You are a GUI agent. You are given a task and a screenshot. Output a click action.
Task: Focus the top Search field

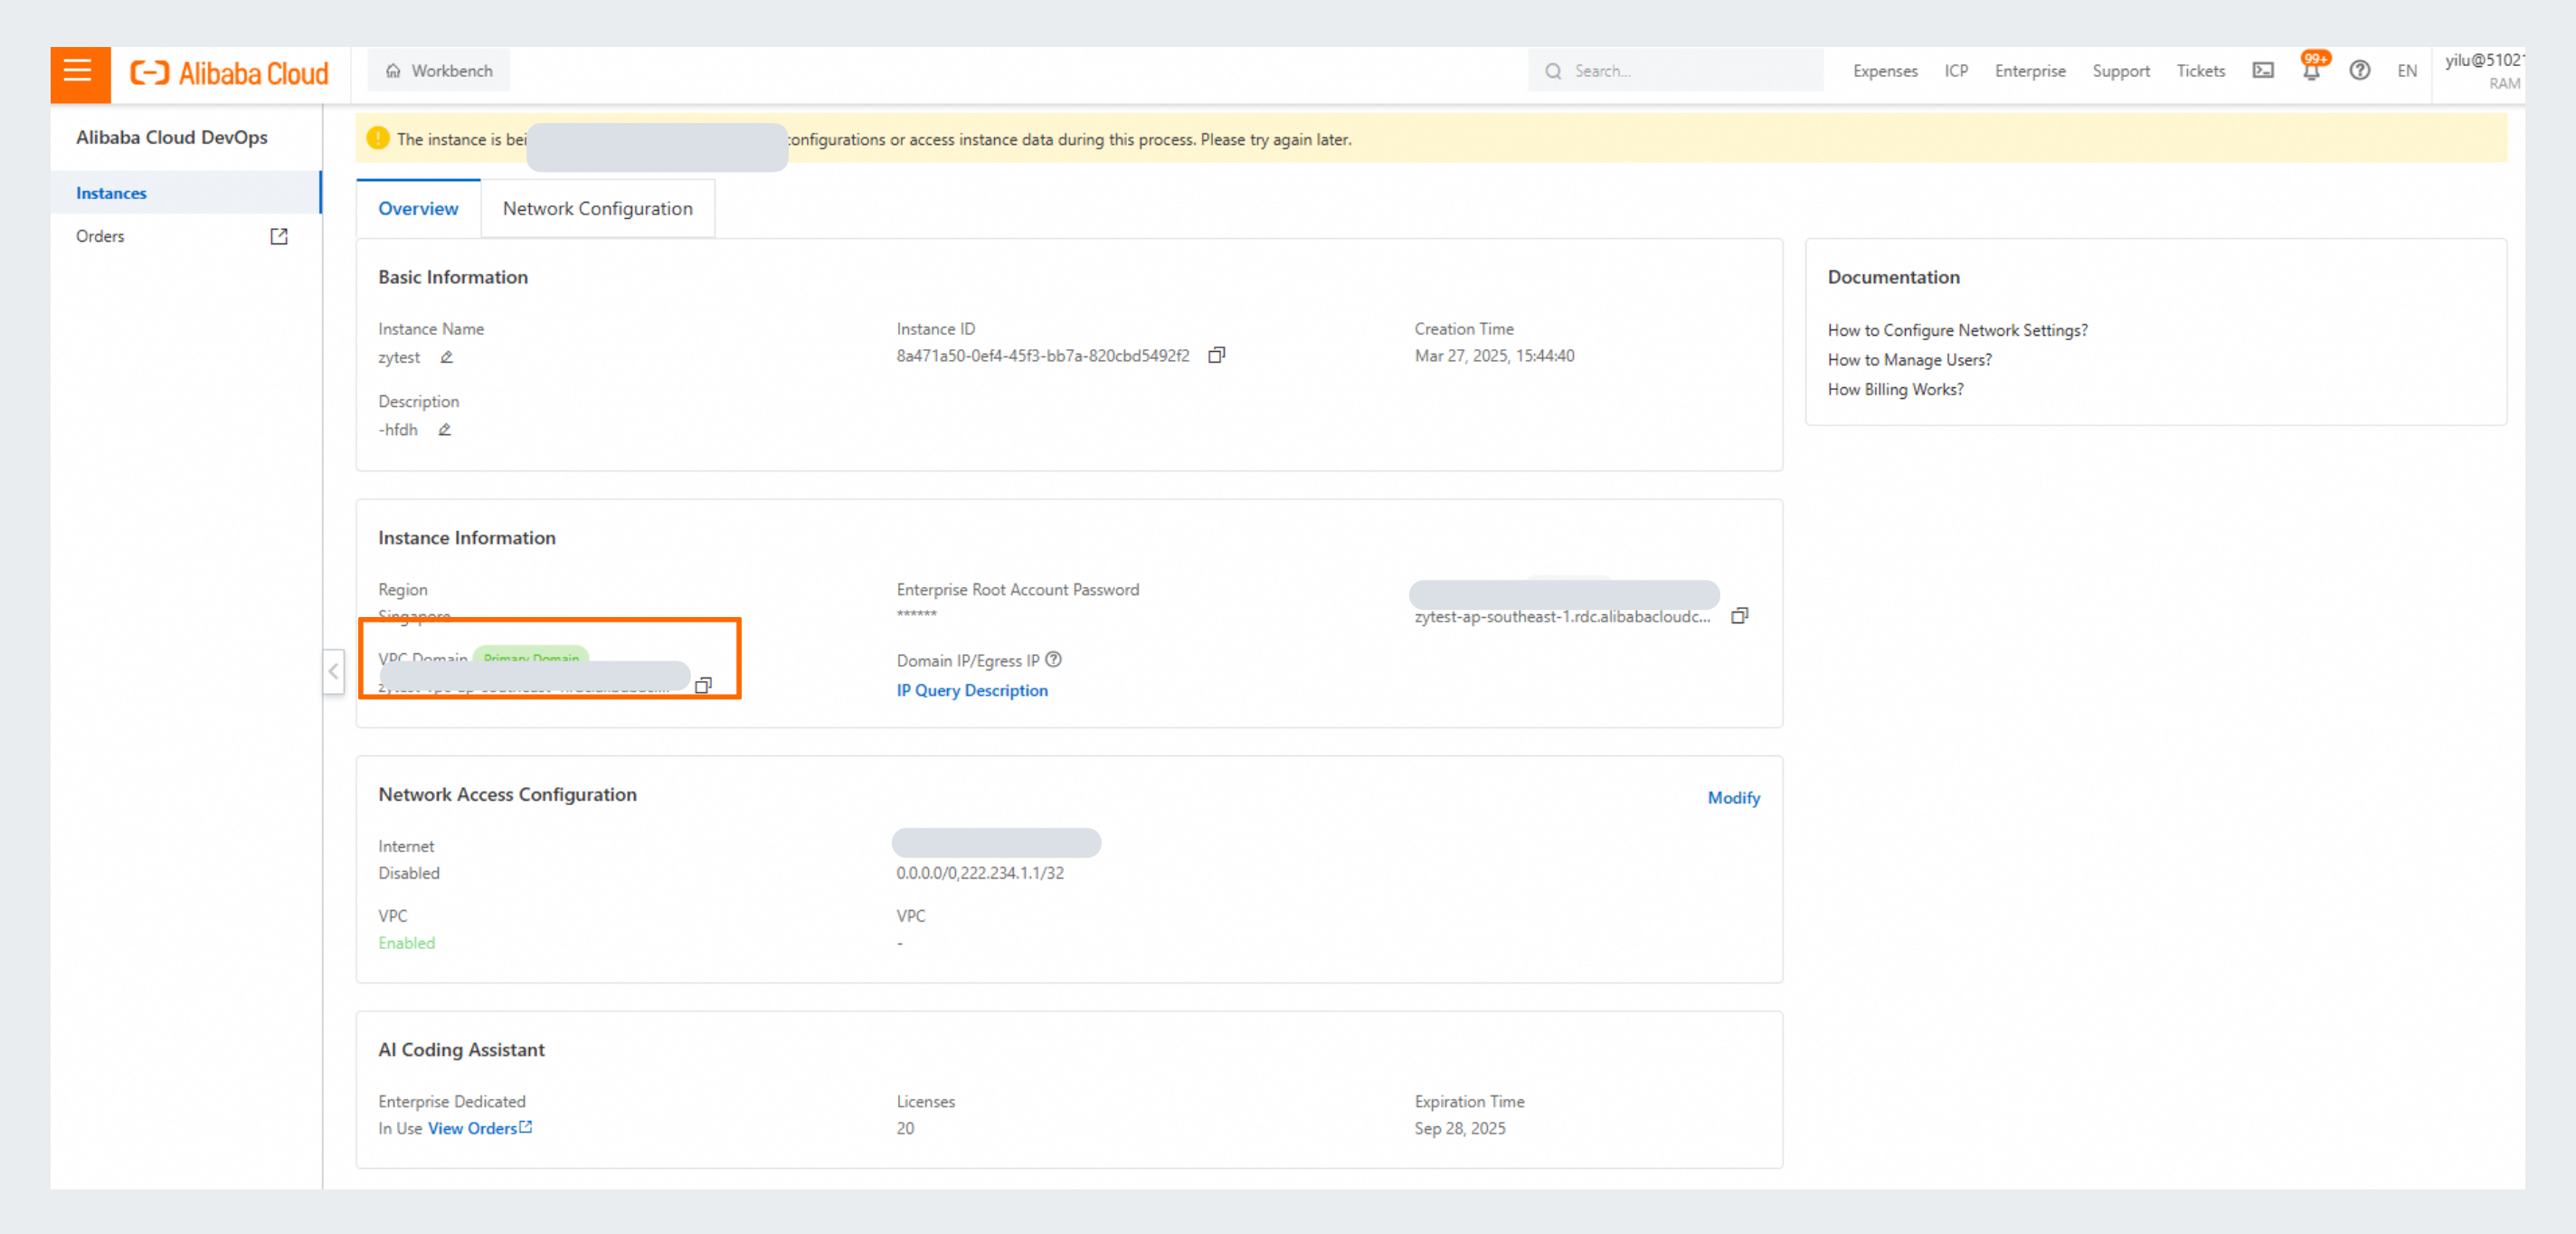tap(1675, 71)
